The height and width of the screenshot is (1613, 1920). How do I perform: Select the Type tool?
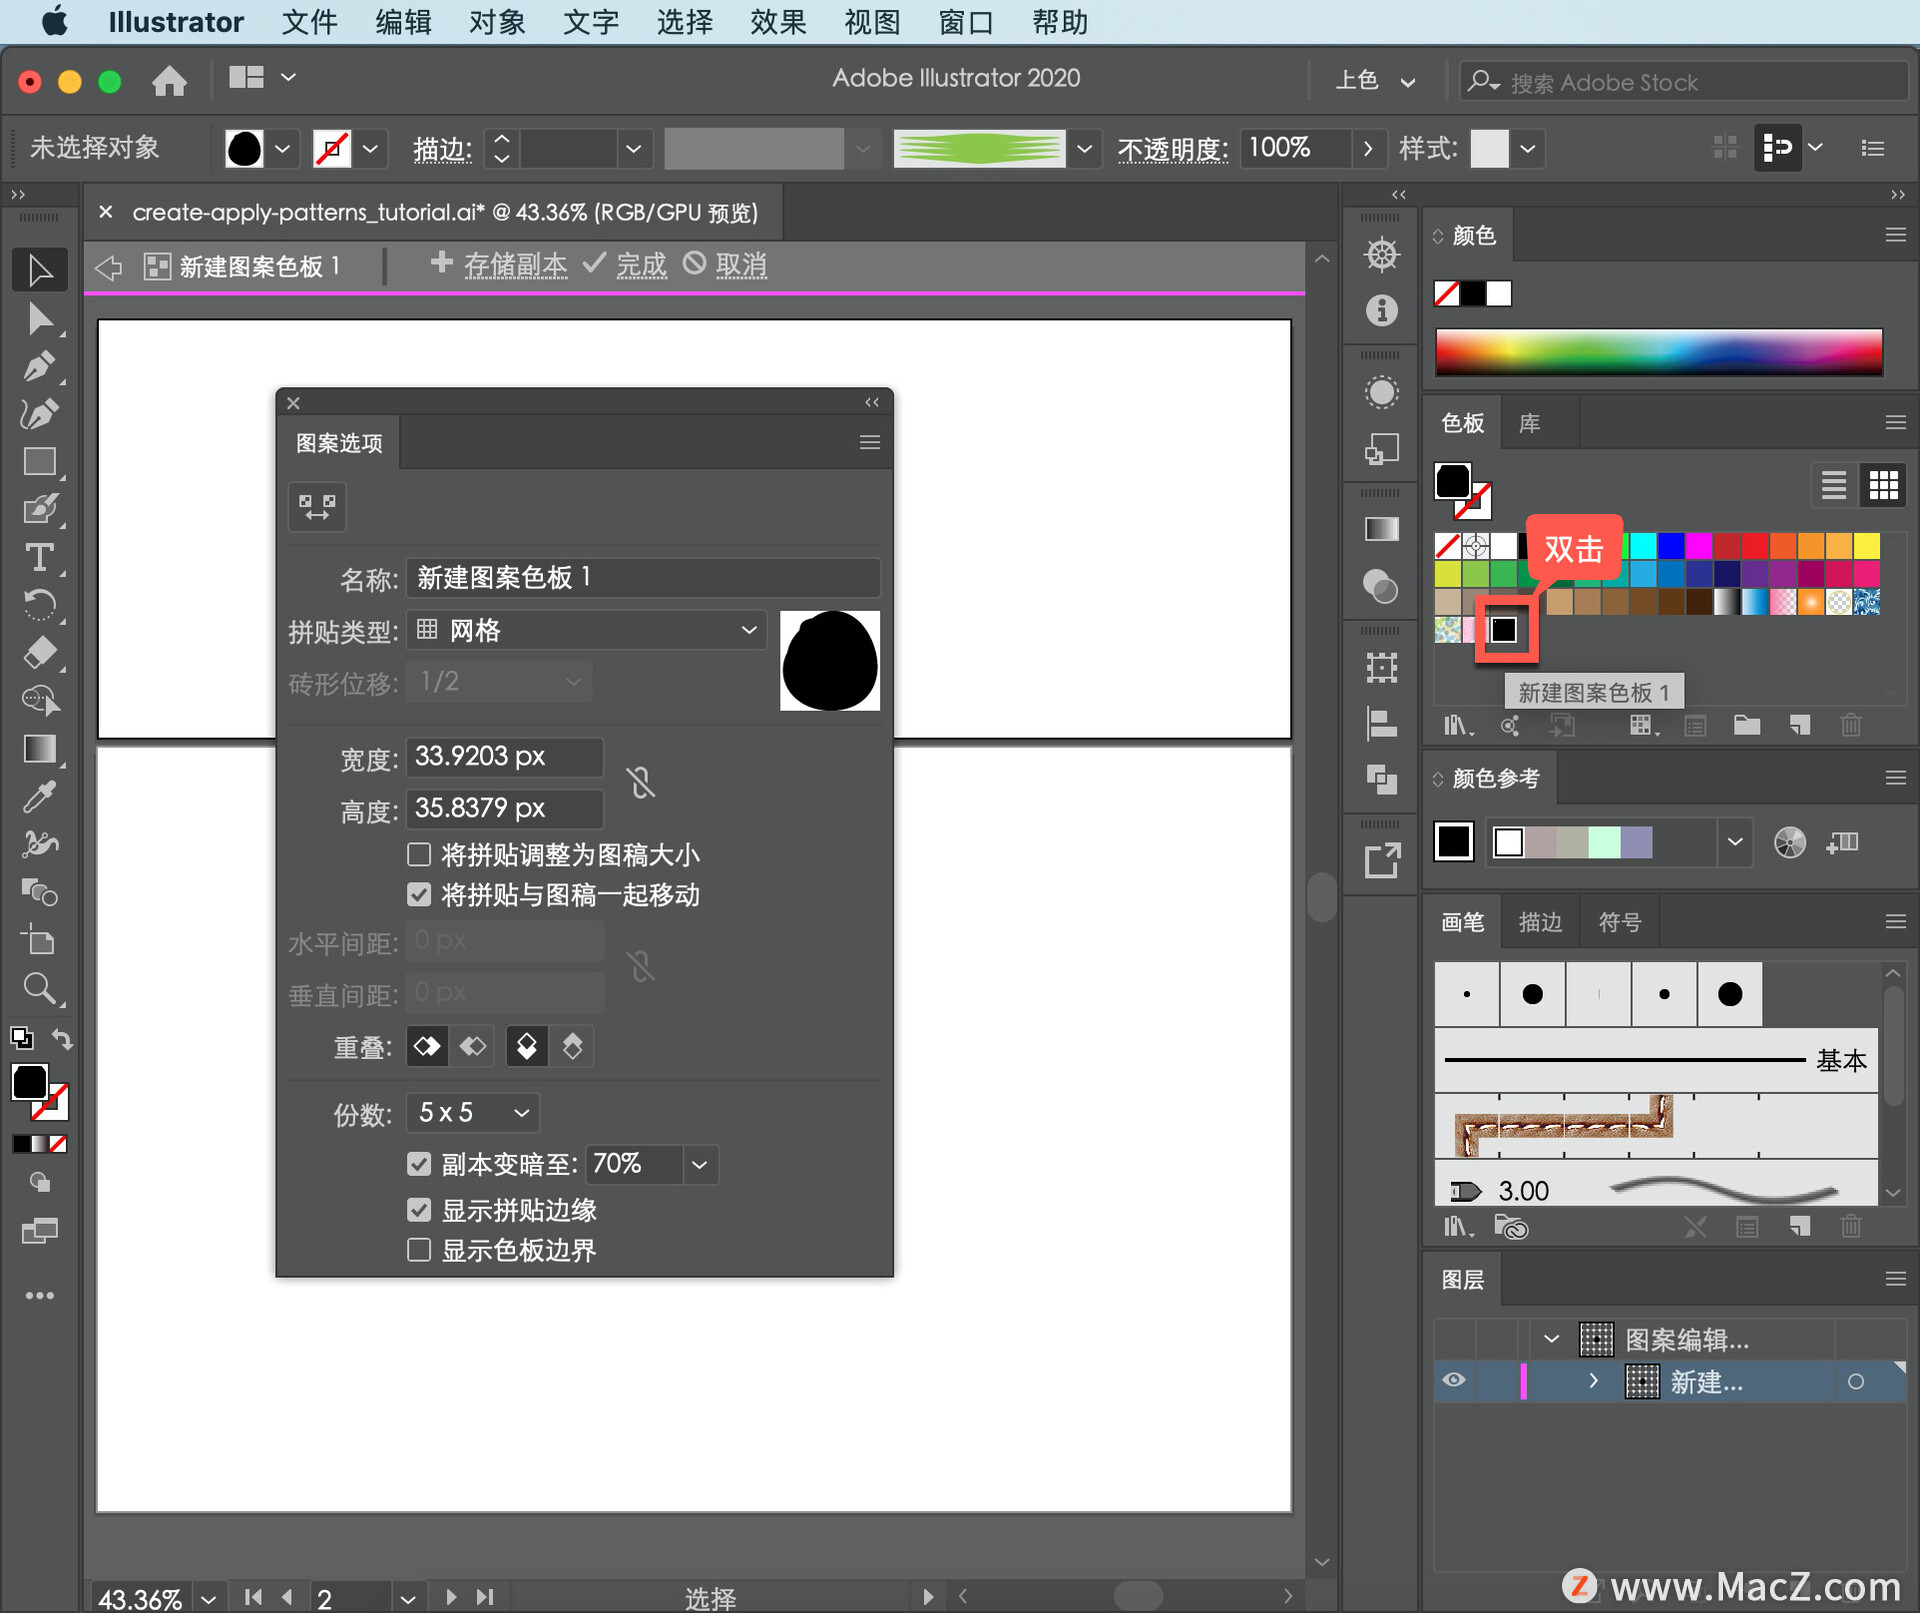[38, 557]
